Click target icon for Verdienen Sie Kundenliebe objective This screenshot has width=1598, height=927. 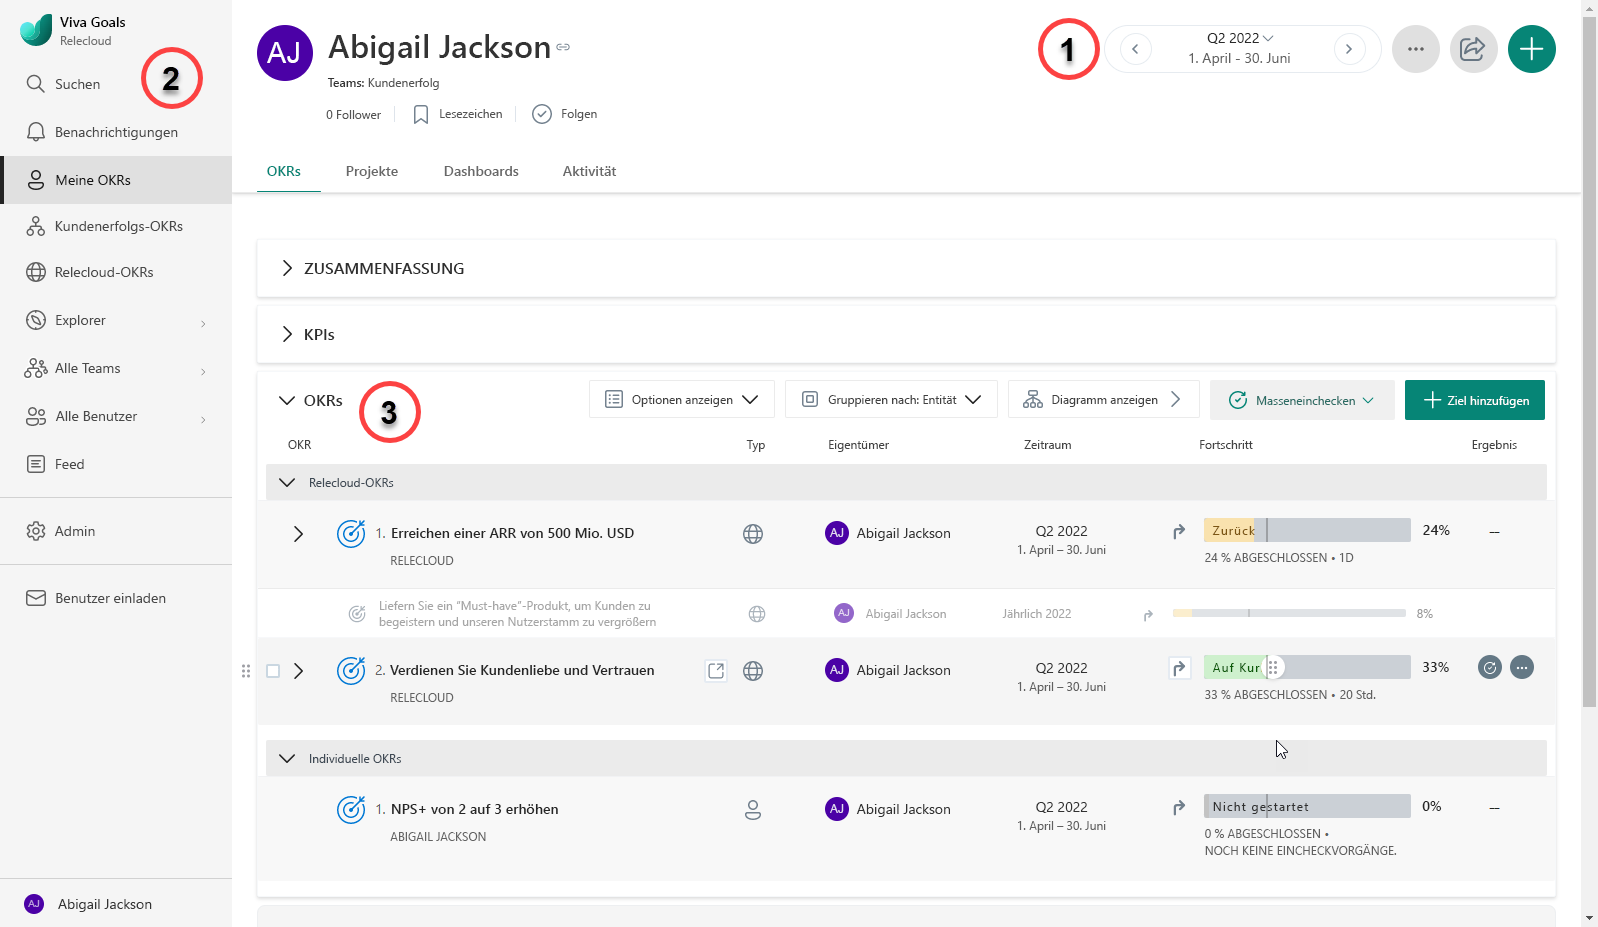click(x=351, y=670)
